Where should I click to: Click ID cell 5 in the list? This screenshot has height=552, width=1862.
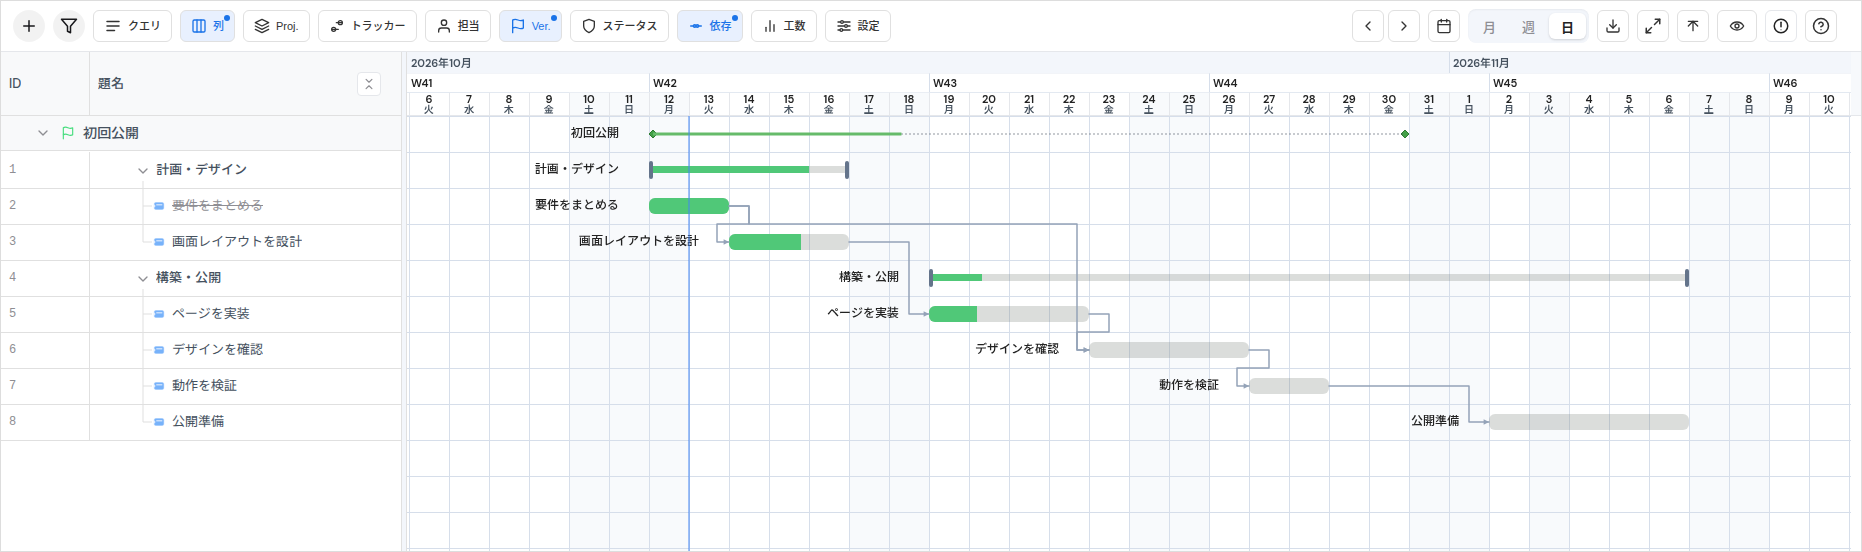click(45, 314)
